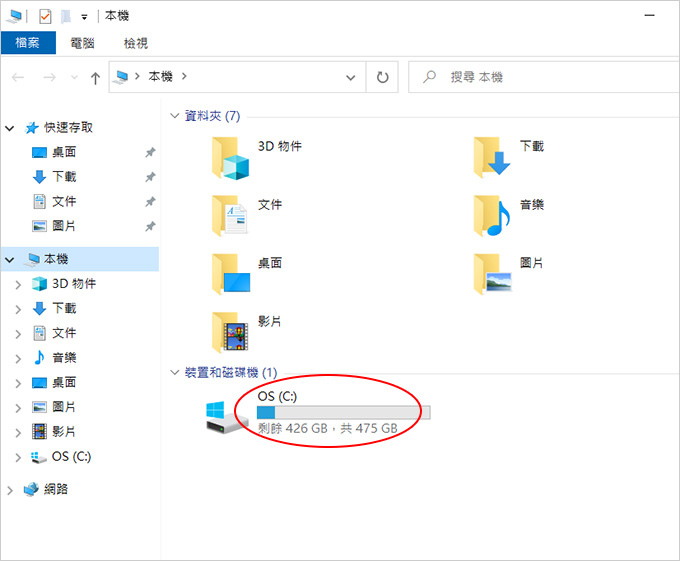The image size is (680, 561).
Task: Select 快速存取 in the navigation pane
Action: click(68, 127)
